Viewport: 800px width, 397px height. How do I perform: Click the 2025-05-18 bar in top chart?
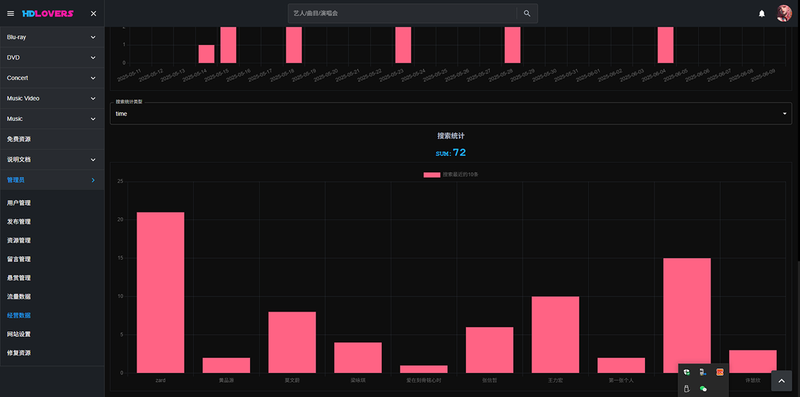tap(294, 45)
